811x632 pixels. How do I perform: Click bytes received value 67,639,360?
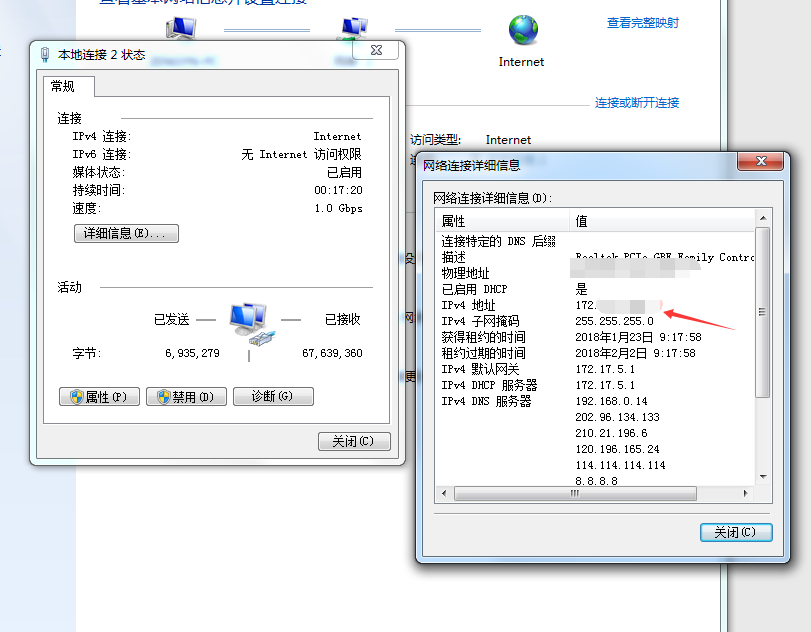point(332,353)
